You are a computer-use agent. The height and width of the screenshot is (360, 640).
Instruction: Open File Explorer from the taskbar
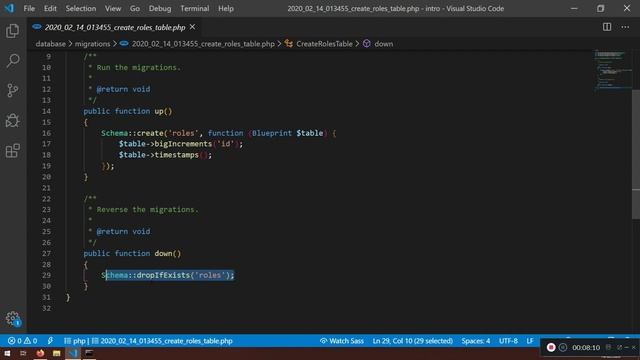pyautogui.click(x=56, y=353)
